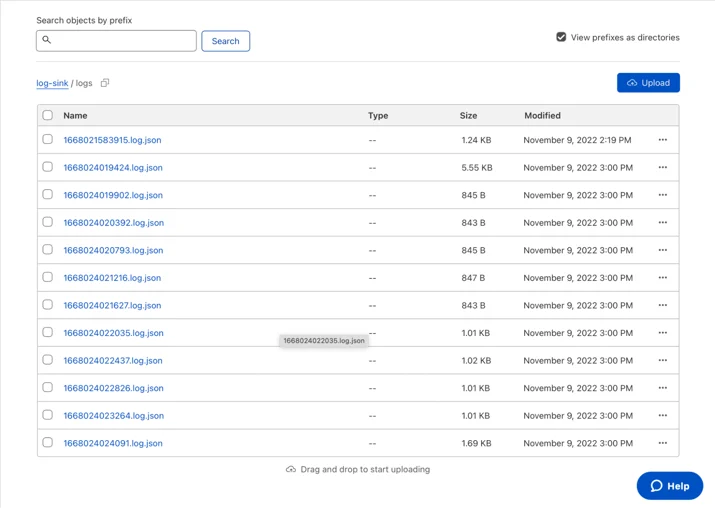715x508 pixels.
Task: Copy the log-sink/logs path icon
Action: [105, 83]
